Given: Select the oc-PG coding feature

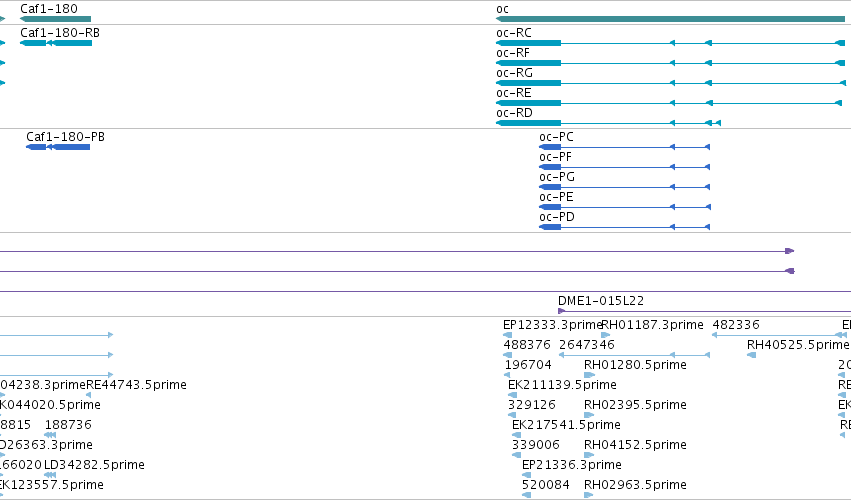Looking at the screenshot, I should tap(625, 187).
